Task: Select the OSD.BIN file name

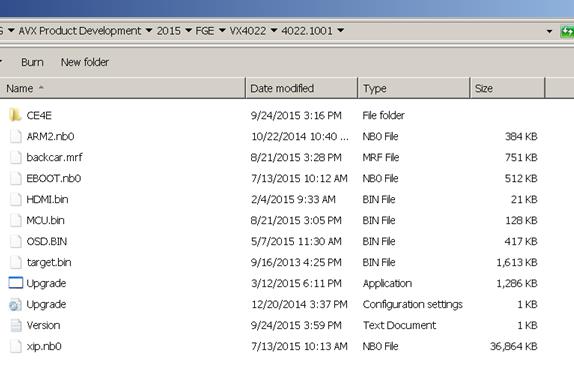Action: pos(47,242)
